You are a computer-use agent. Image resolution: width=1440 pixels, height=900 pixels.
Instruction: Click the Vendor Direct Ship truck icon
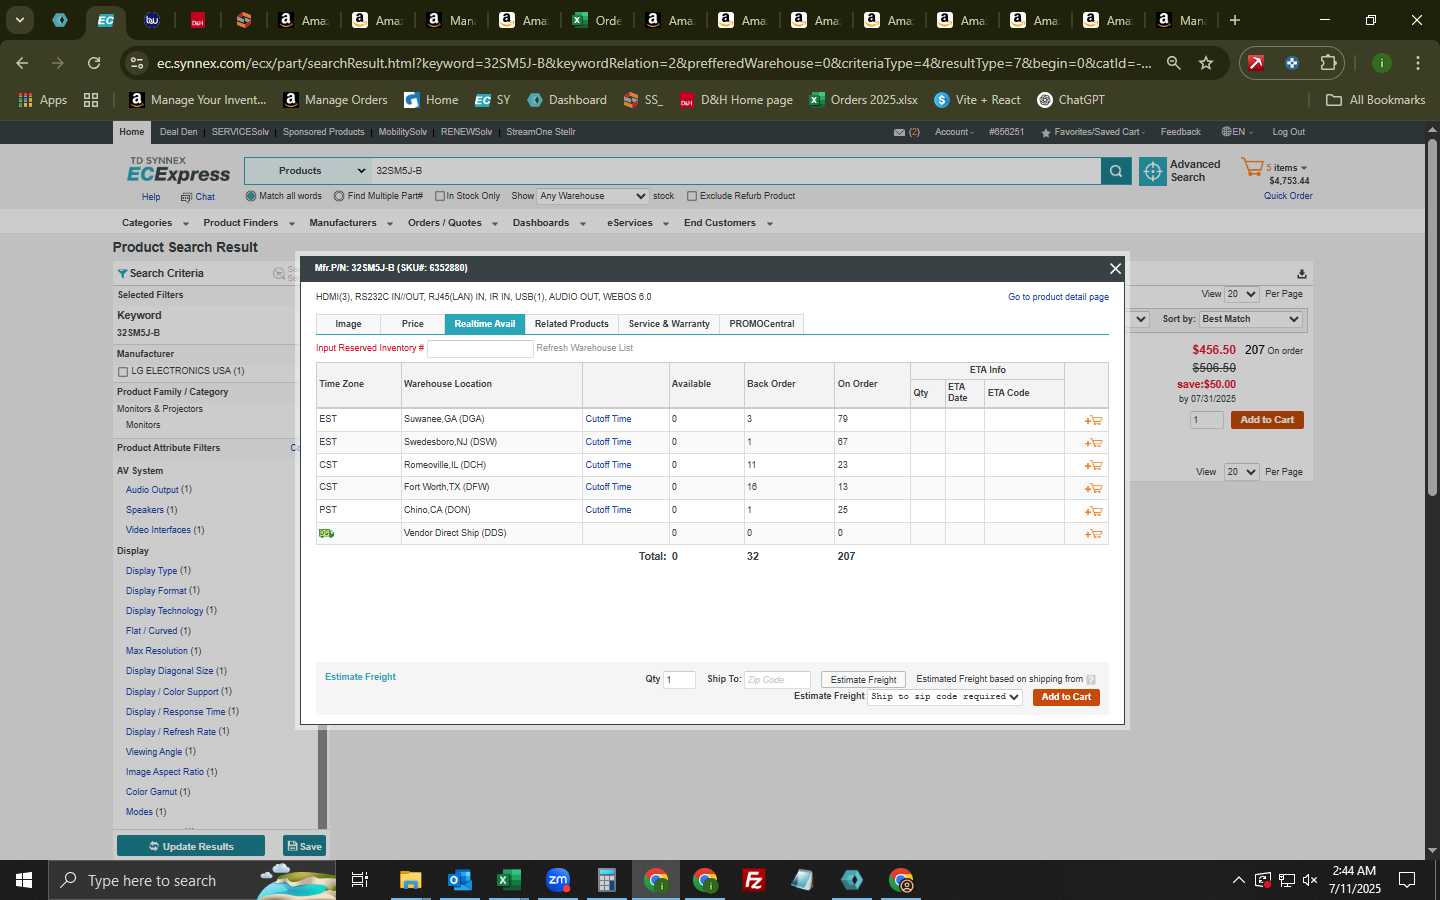326,533
